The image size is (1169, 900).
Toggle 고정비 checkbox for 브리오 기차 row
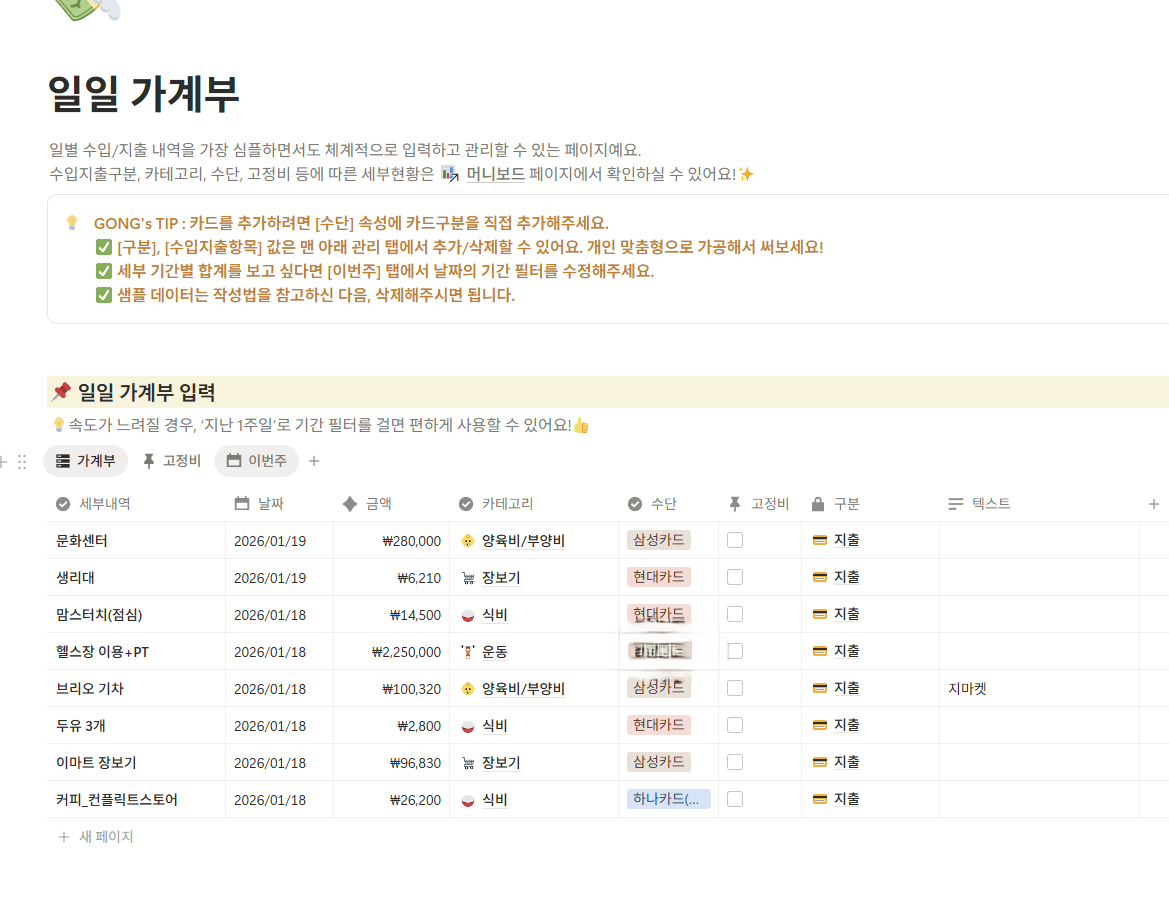[735, 687]
